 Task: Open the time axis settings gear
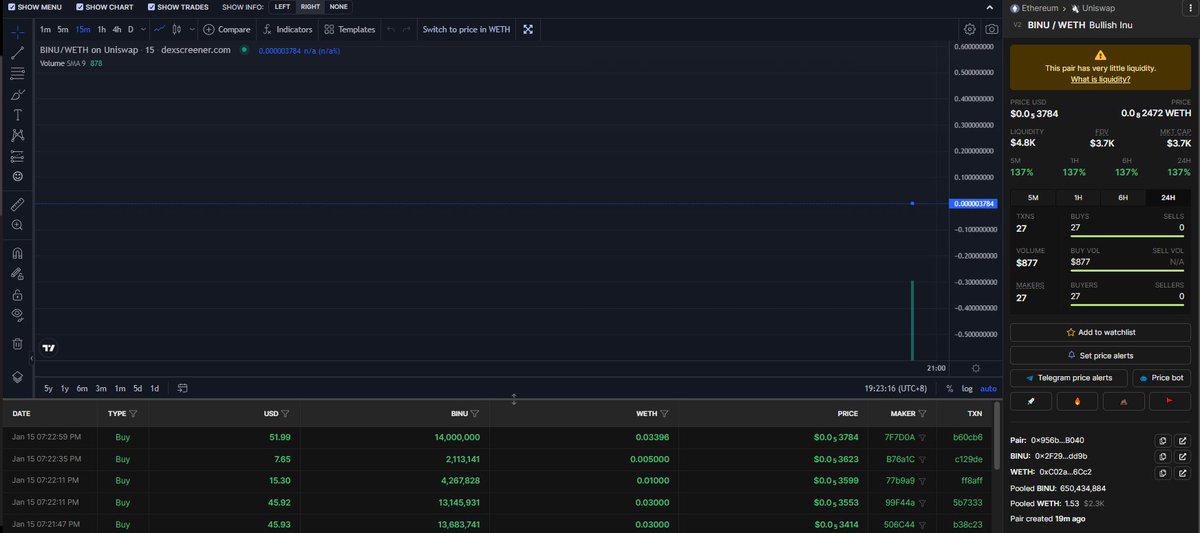click(976, 368)
